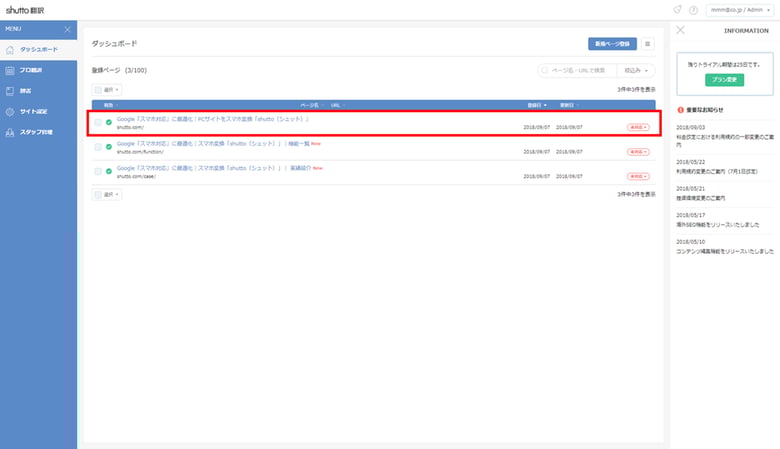
Task: Close the MENU sidebar with X
Action: 68,29
